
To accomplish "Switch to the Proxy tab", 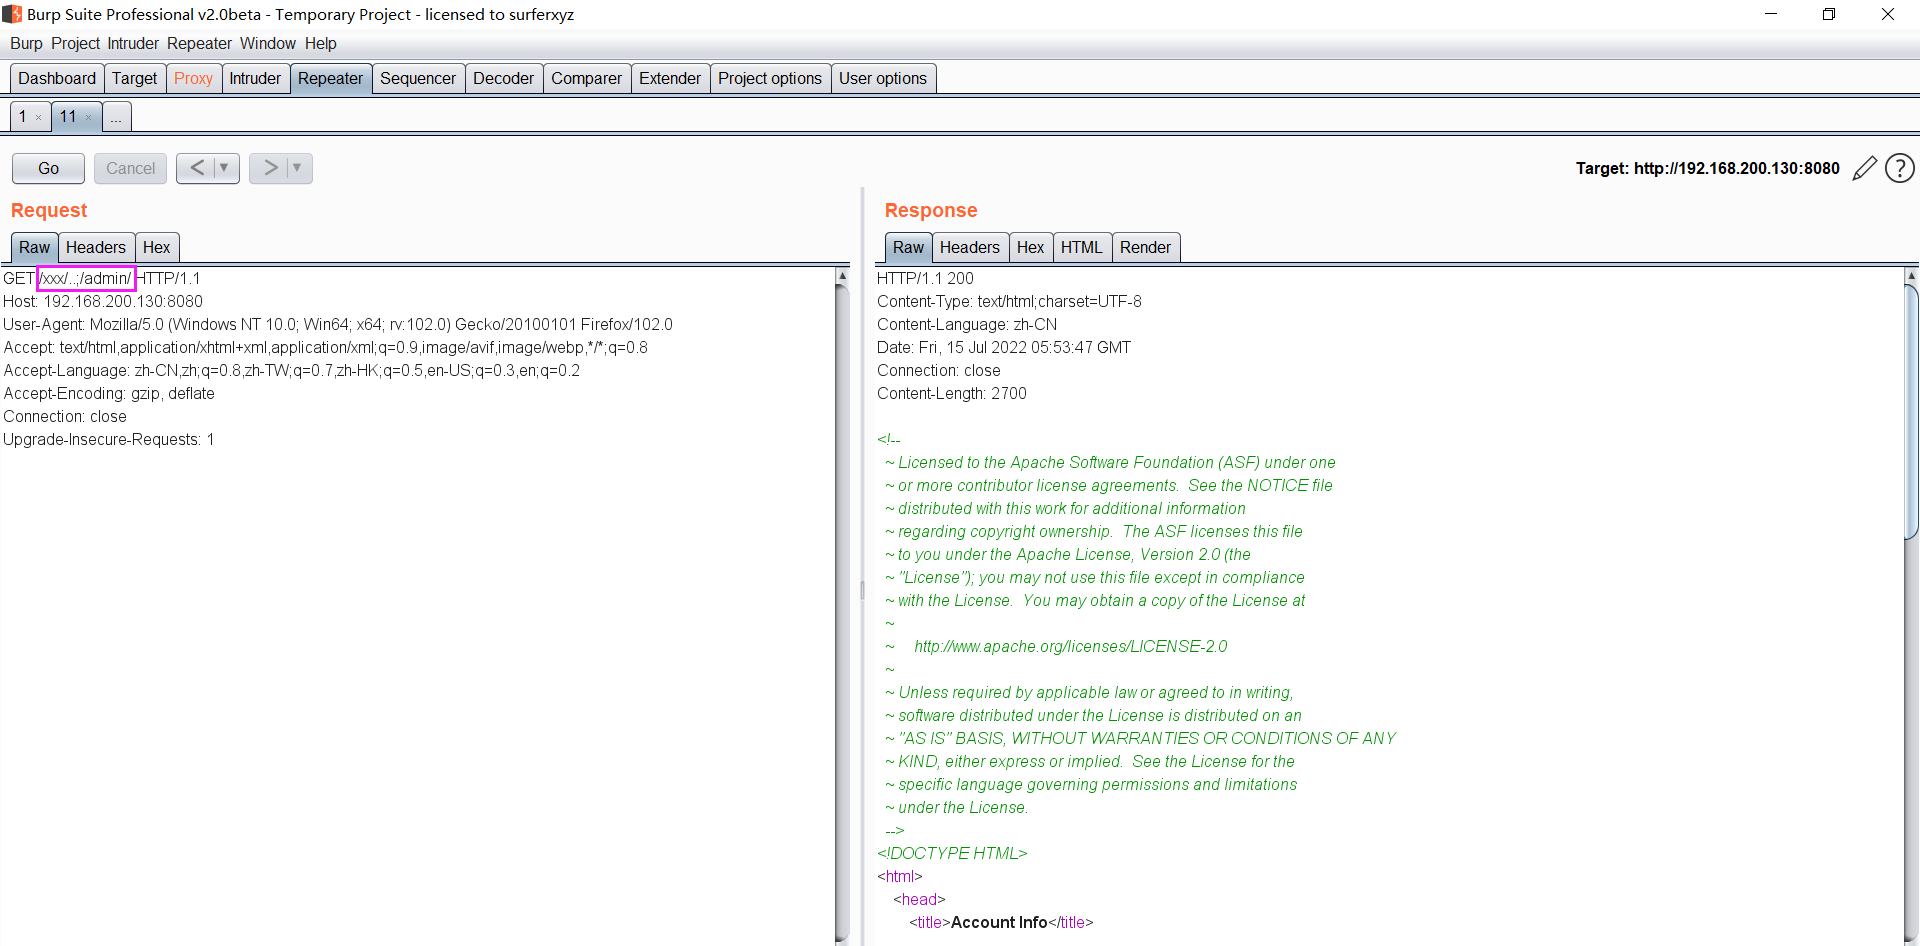I will coord(193,78).
